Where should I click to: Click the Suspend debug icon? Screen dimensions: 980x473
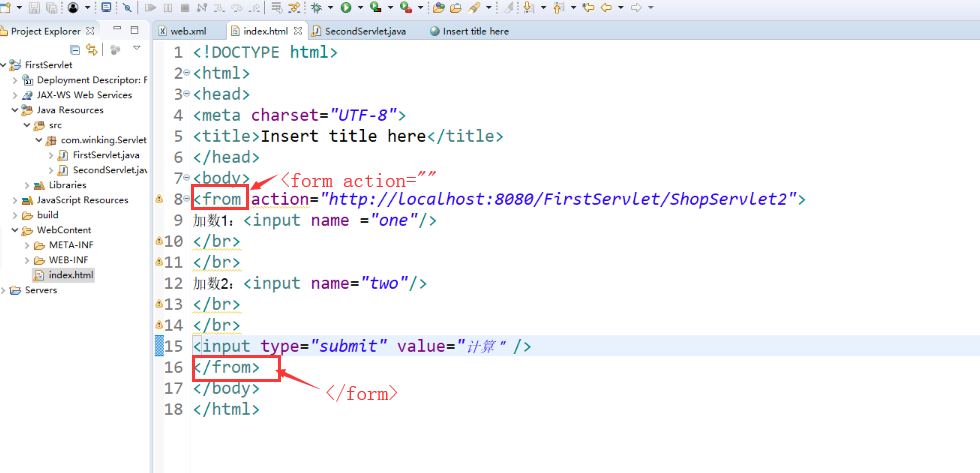point(168,7)
